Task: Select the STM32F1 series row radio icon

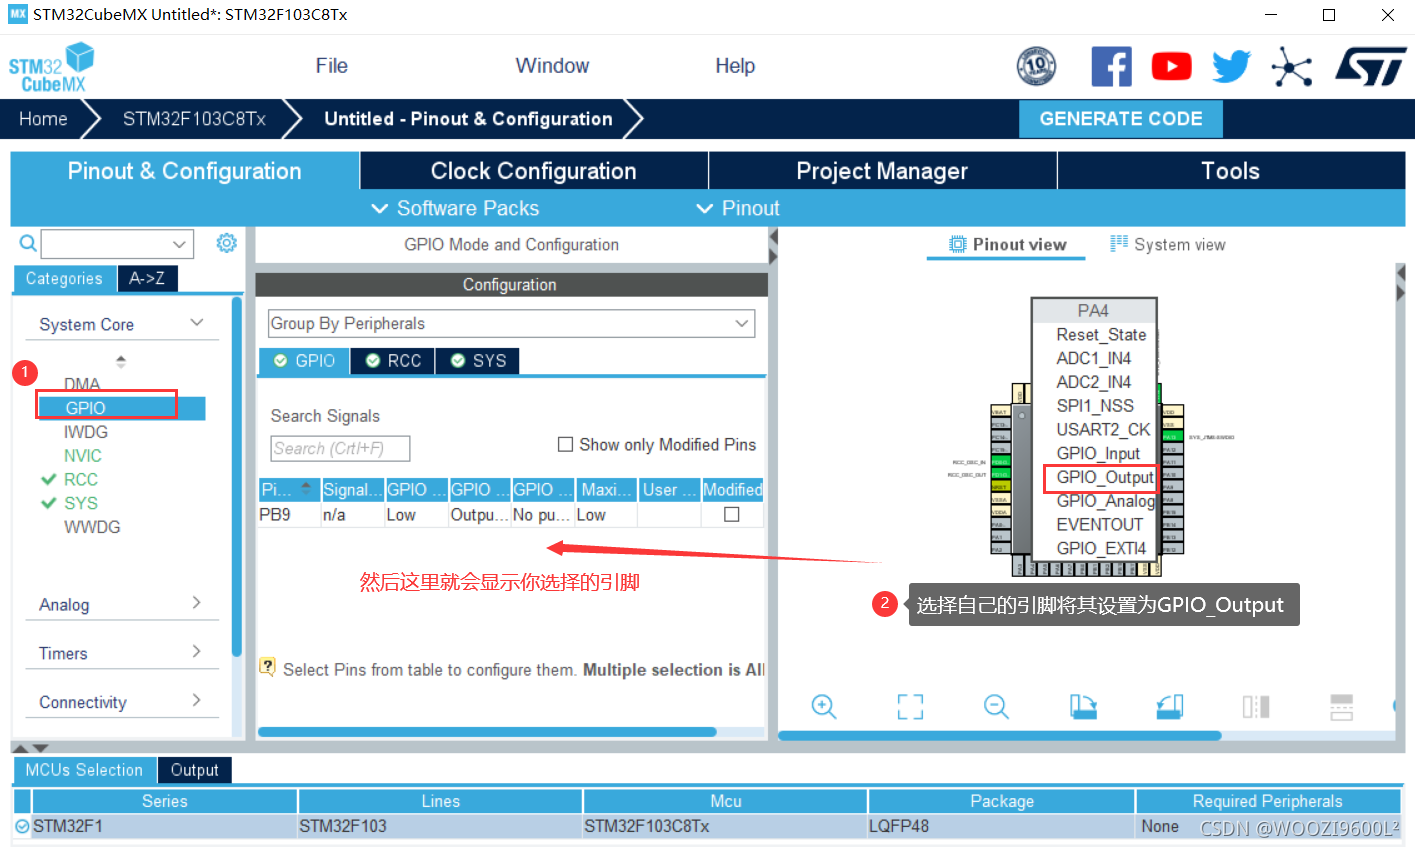Action: [x=22, y=826]
